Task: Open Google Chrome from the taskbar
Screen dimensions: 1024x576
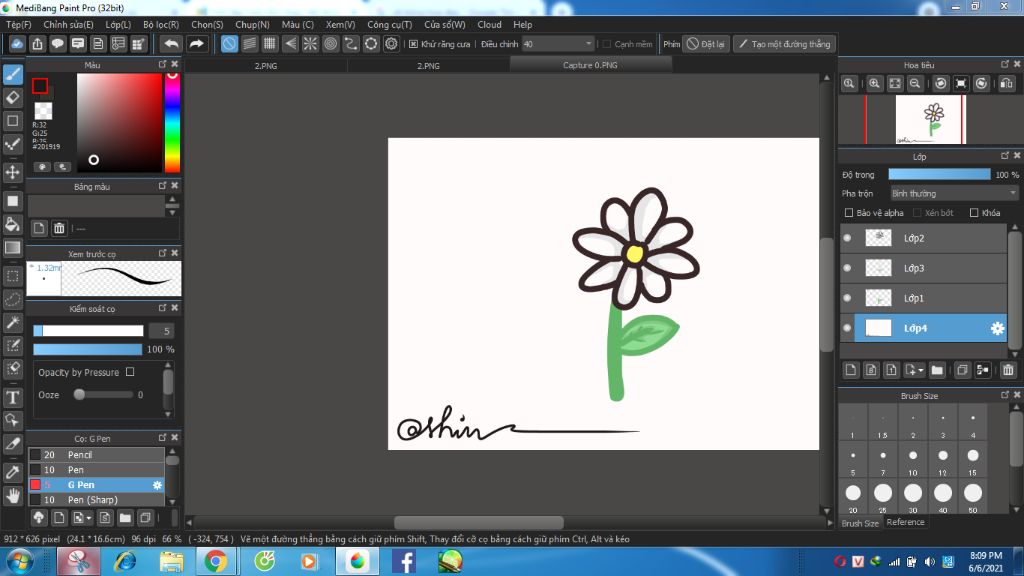Action: (216, 561)
